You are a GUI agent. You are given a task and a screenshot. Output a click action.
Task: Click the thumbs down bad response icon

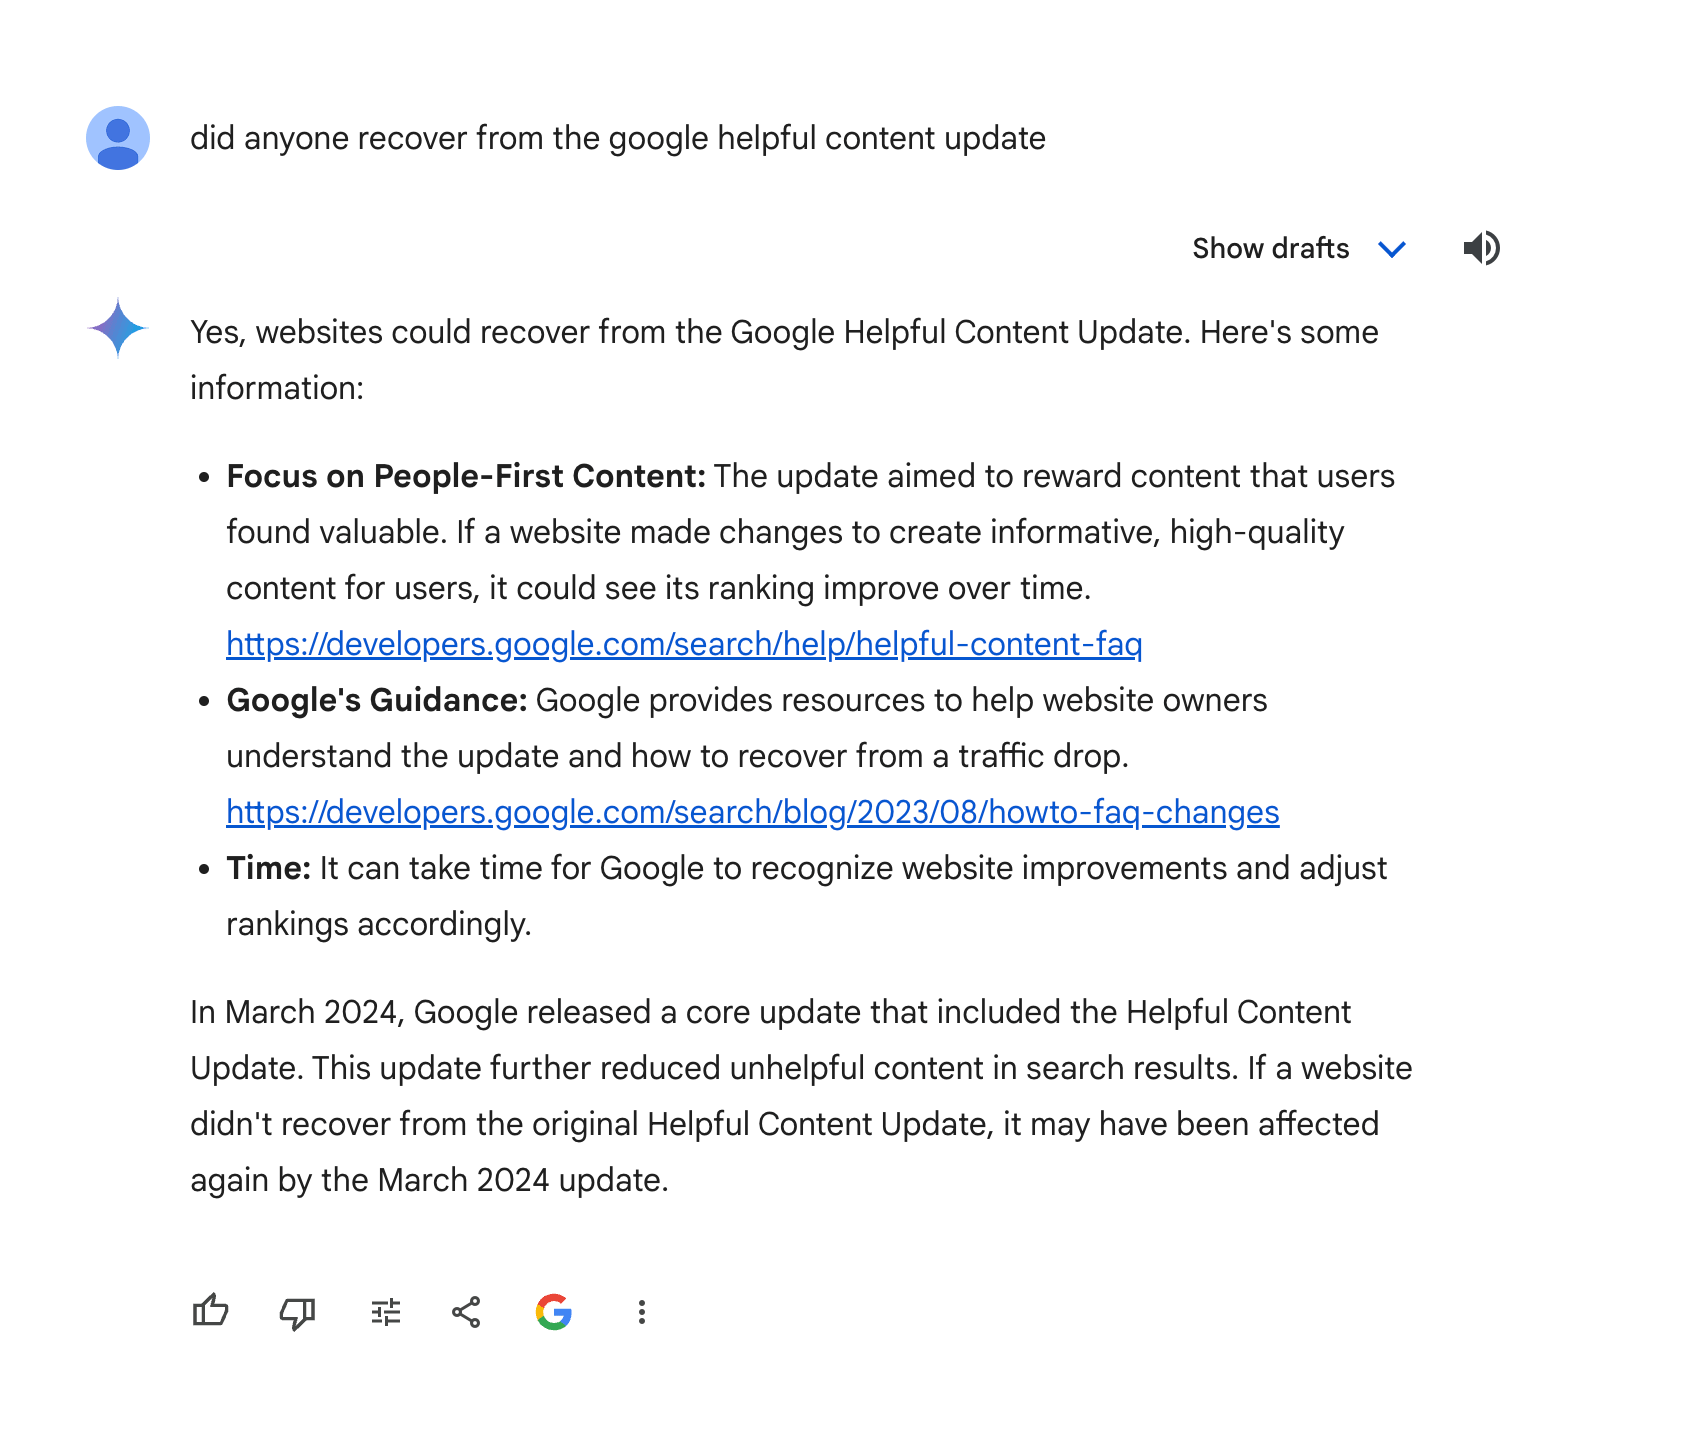(297, 1312)
